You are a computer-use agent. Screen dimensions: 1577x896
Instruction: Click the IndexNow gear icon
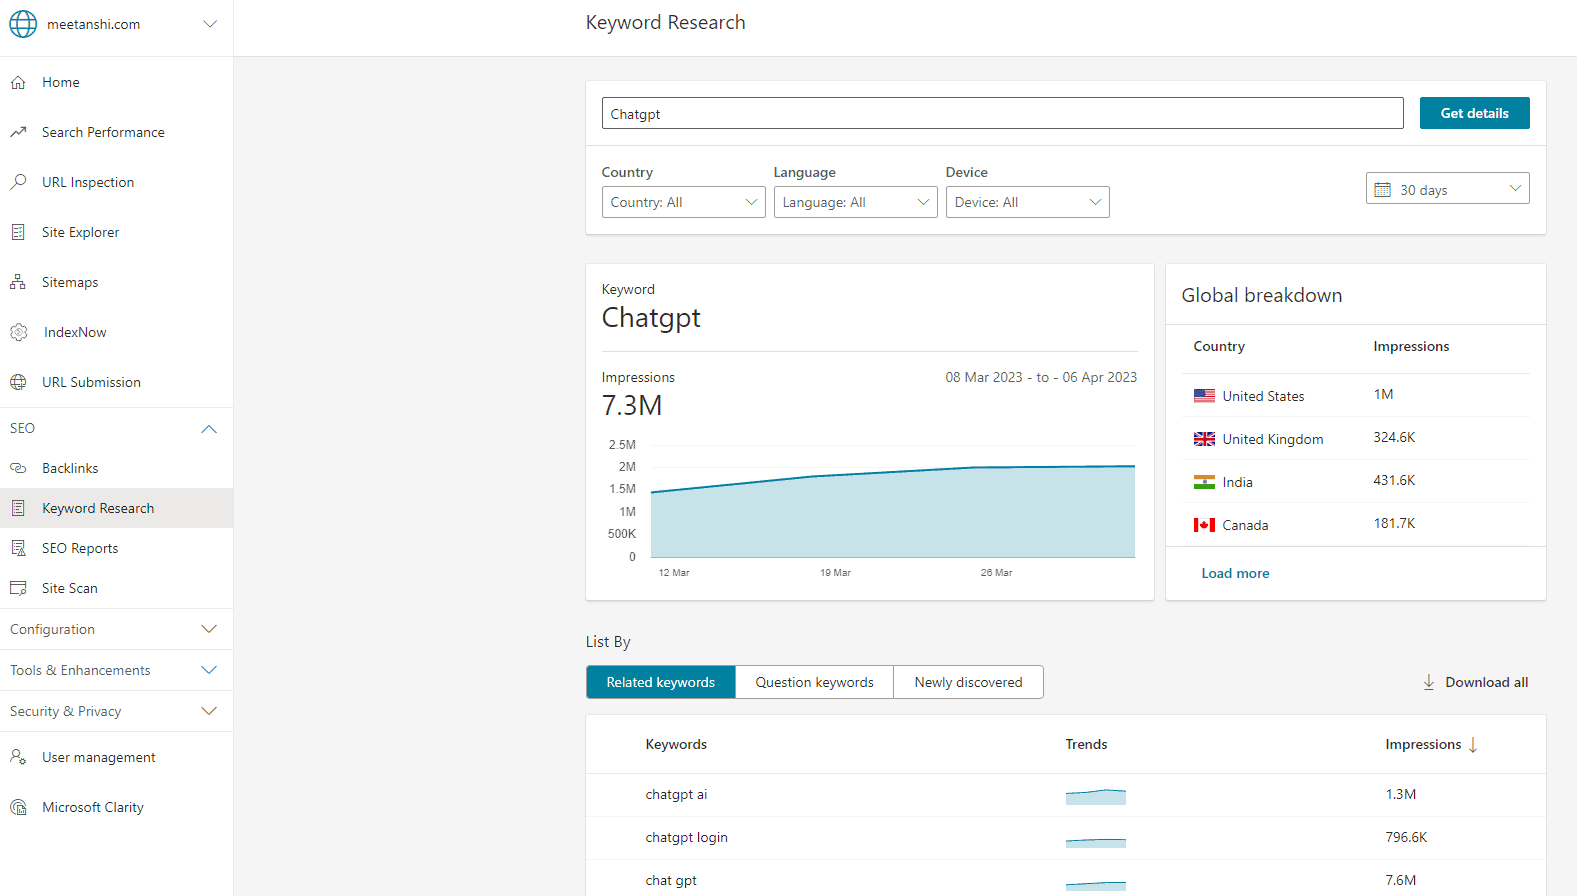pos(18,332)
